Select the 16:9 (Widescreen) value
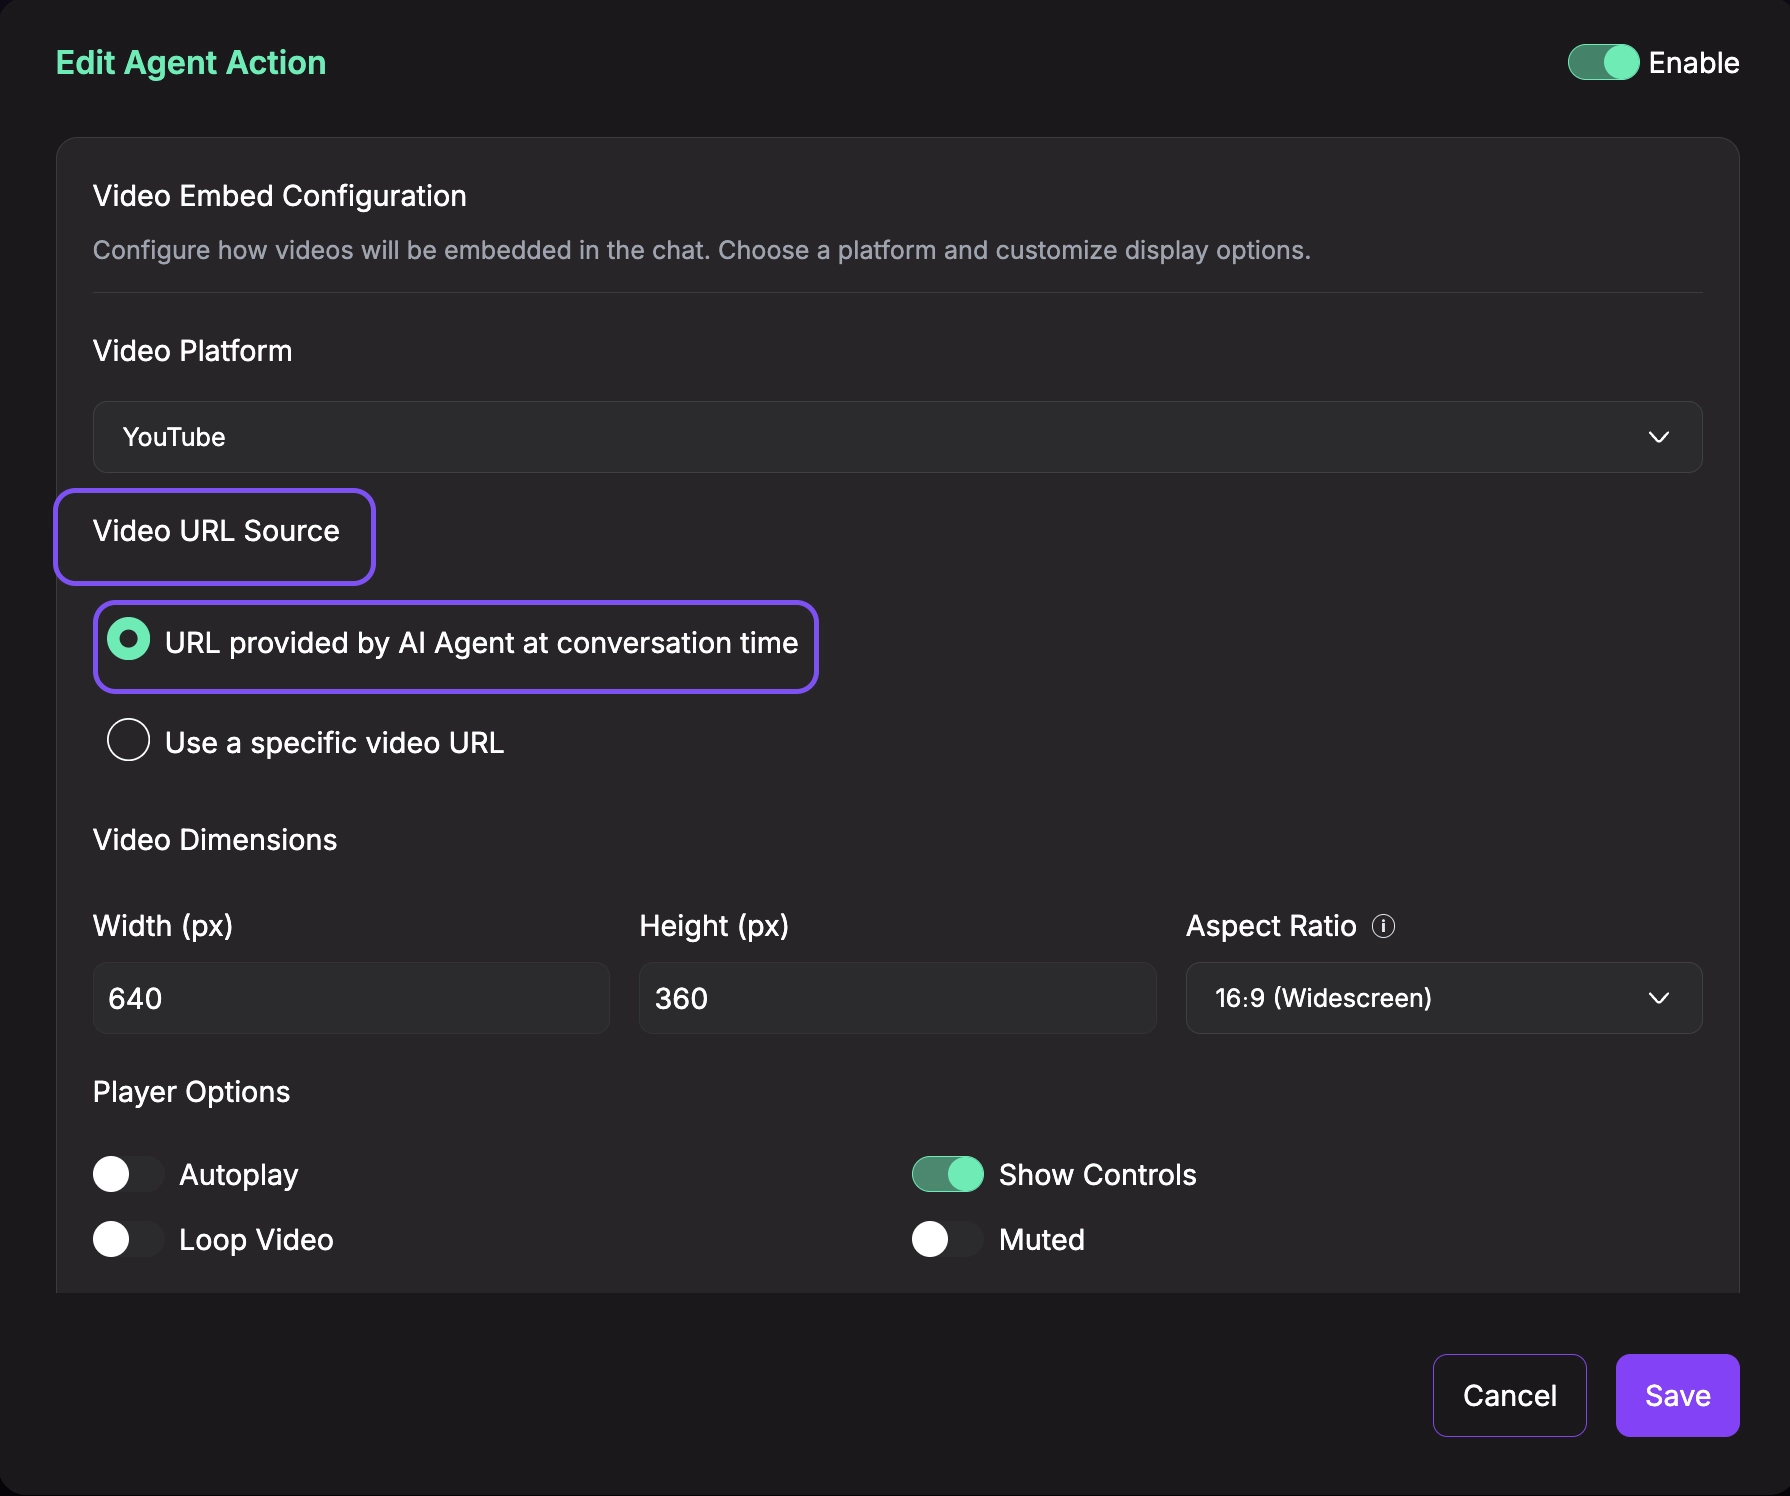Screen dimensions: 1790x1496 [x=1323, y=998]
